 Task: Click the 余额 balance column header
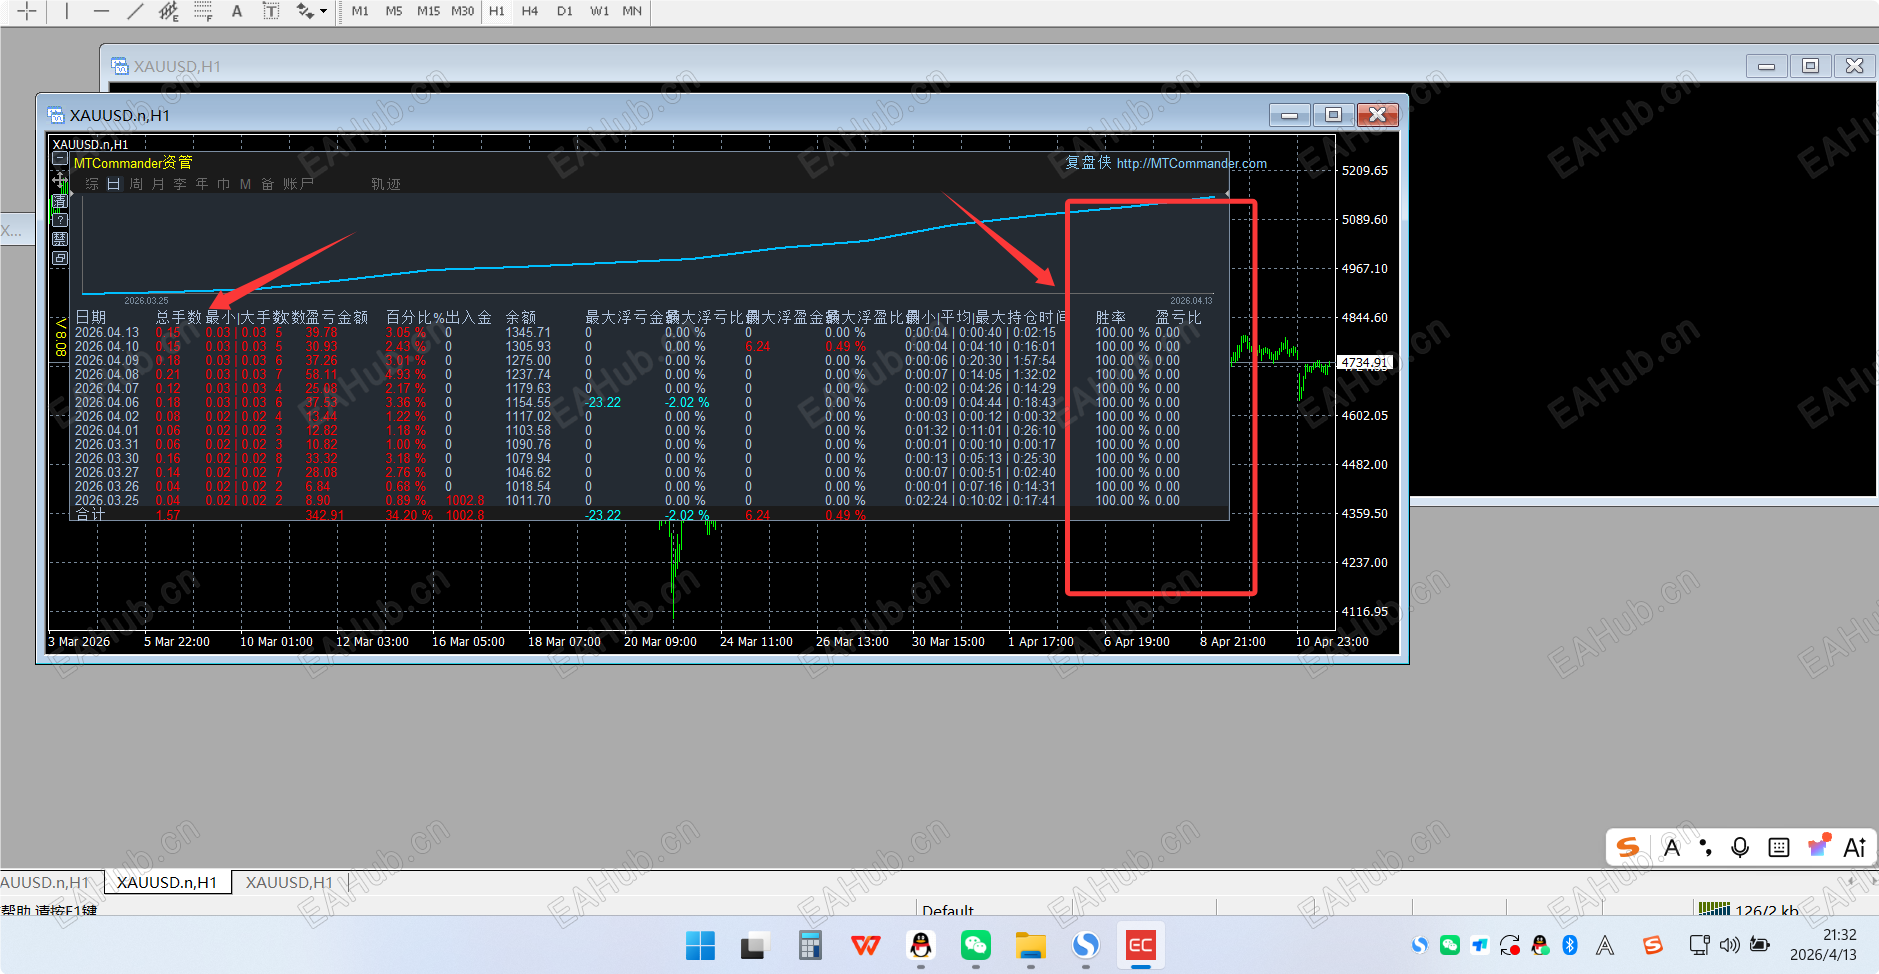tap(521, 318)
